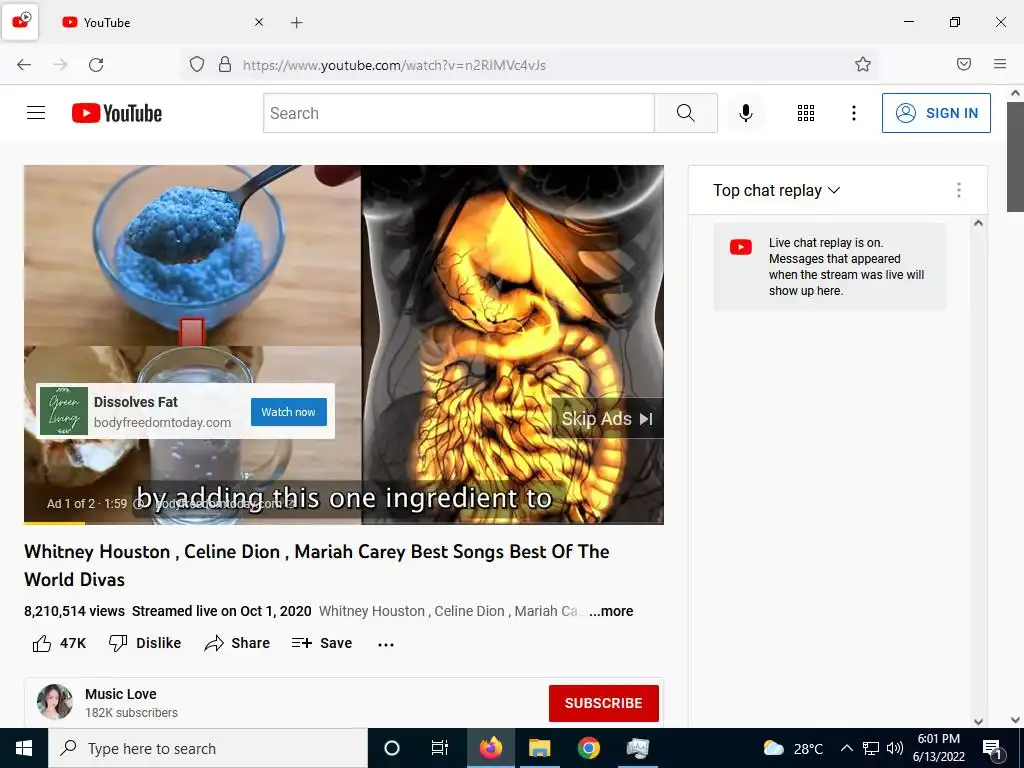Show site security padlock info
This screenshot has width=1024, height=768.
[x=225, y=64]
